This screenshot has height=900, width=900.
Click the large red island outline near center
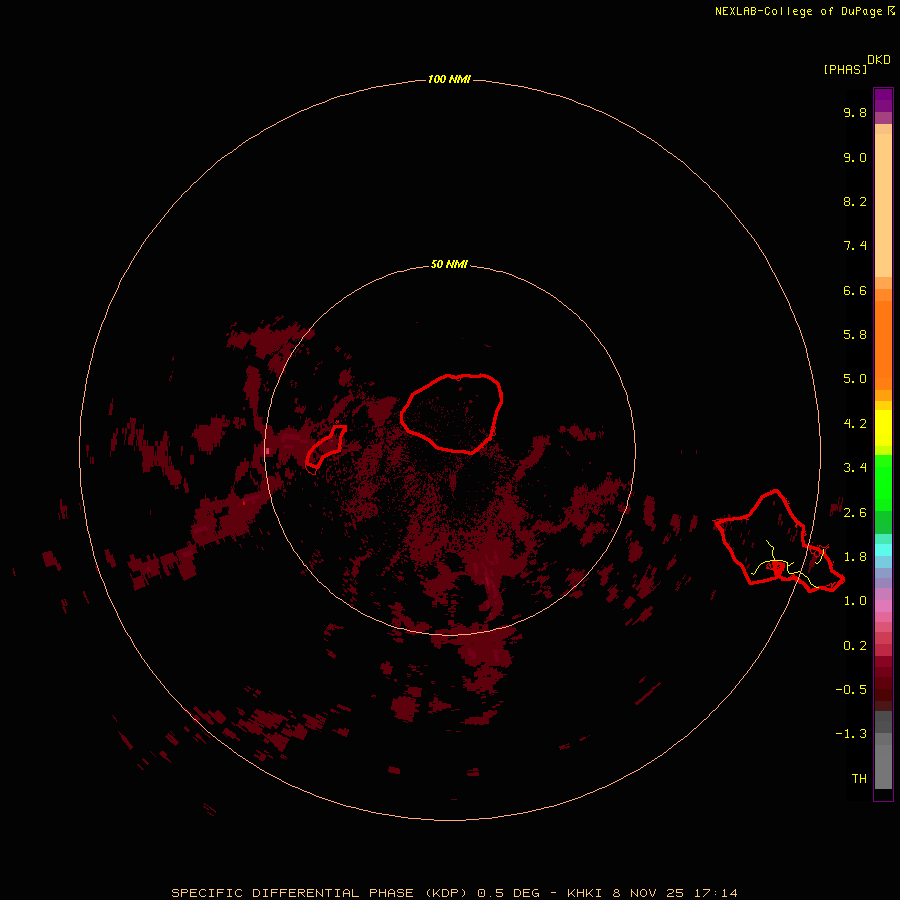click(452, 413)
